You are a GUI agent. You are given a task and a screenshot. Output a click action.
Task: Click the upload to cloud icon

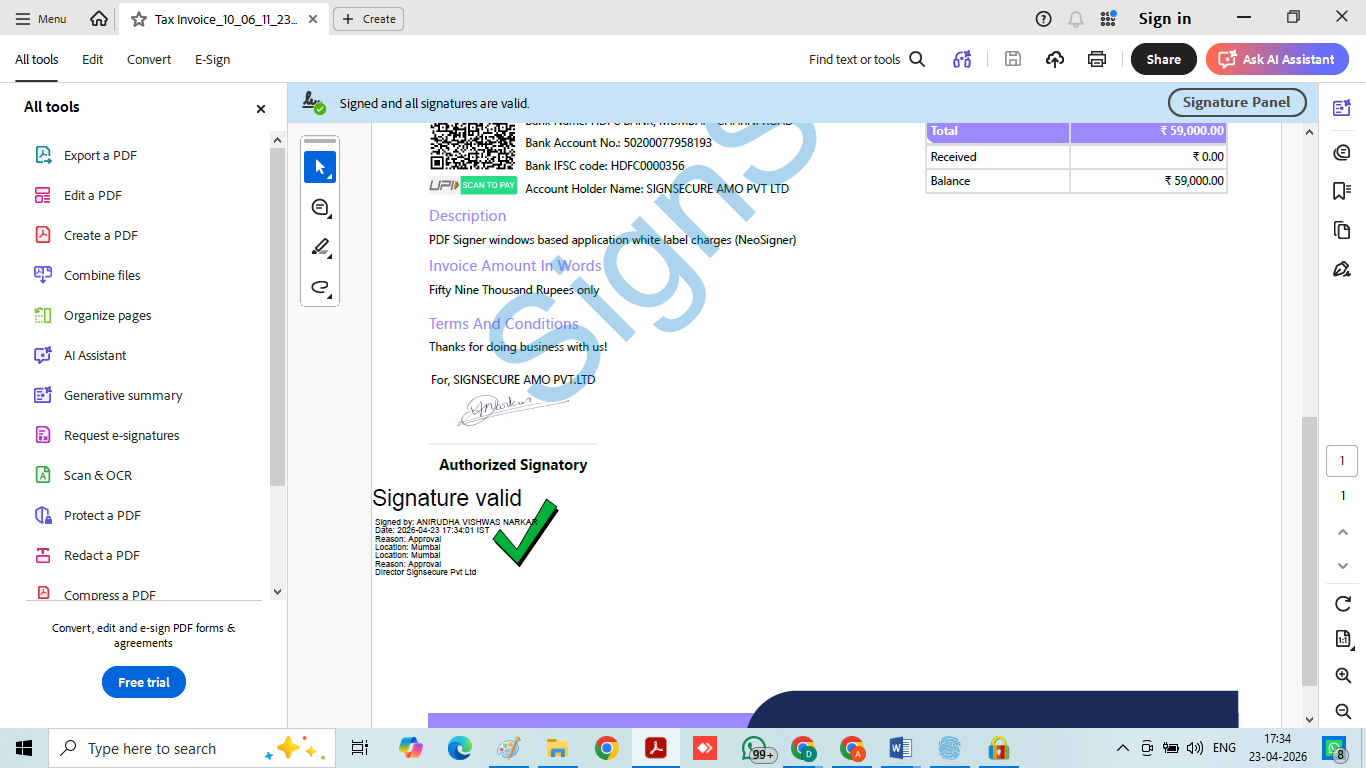1055,59
